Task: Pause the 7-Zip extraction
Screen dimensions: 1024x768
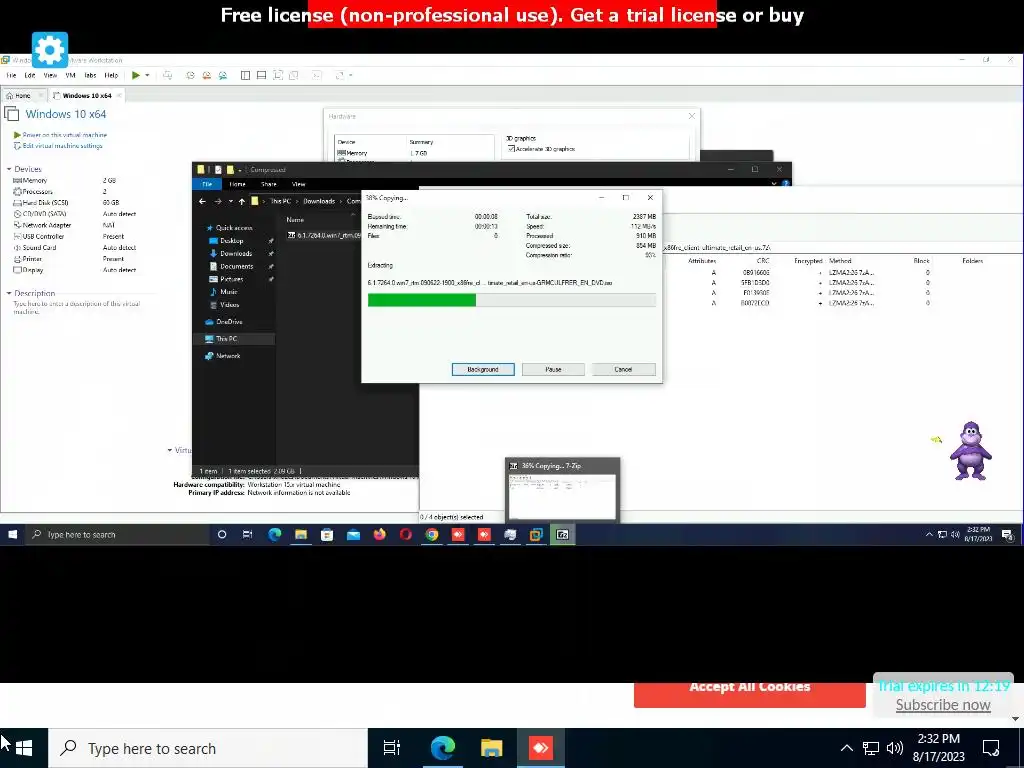Action: [x=553, y=370]
